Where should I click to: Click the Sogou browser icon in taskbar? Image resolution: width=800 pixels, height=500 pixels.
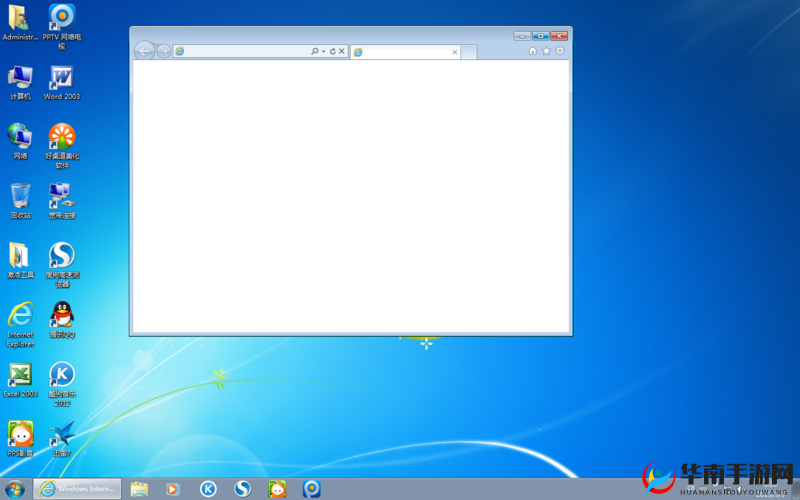click(242, 489)
